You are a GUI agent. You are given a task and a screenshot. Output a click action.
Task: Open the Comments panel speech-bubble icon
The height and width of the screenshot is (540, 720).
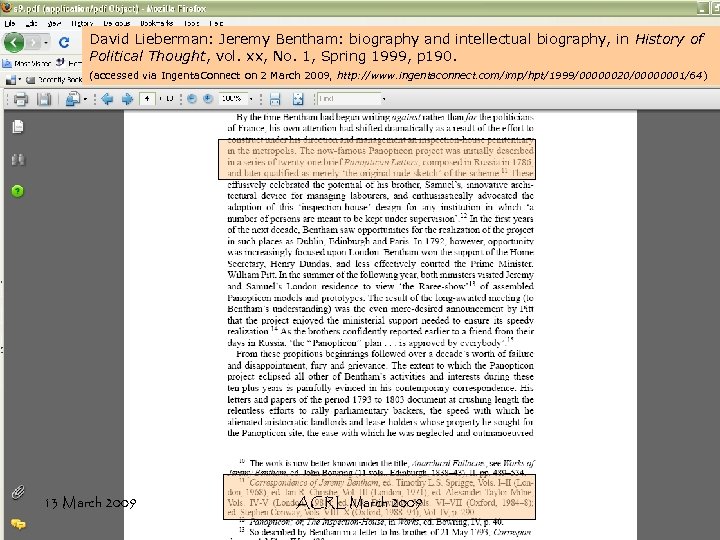click(18, 523)
